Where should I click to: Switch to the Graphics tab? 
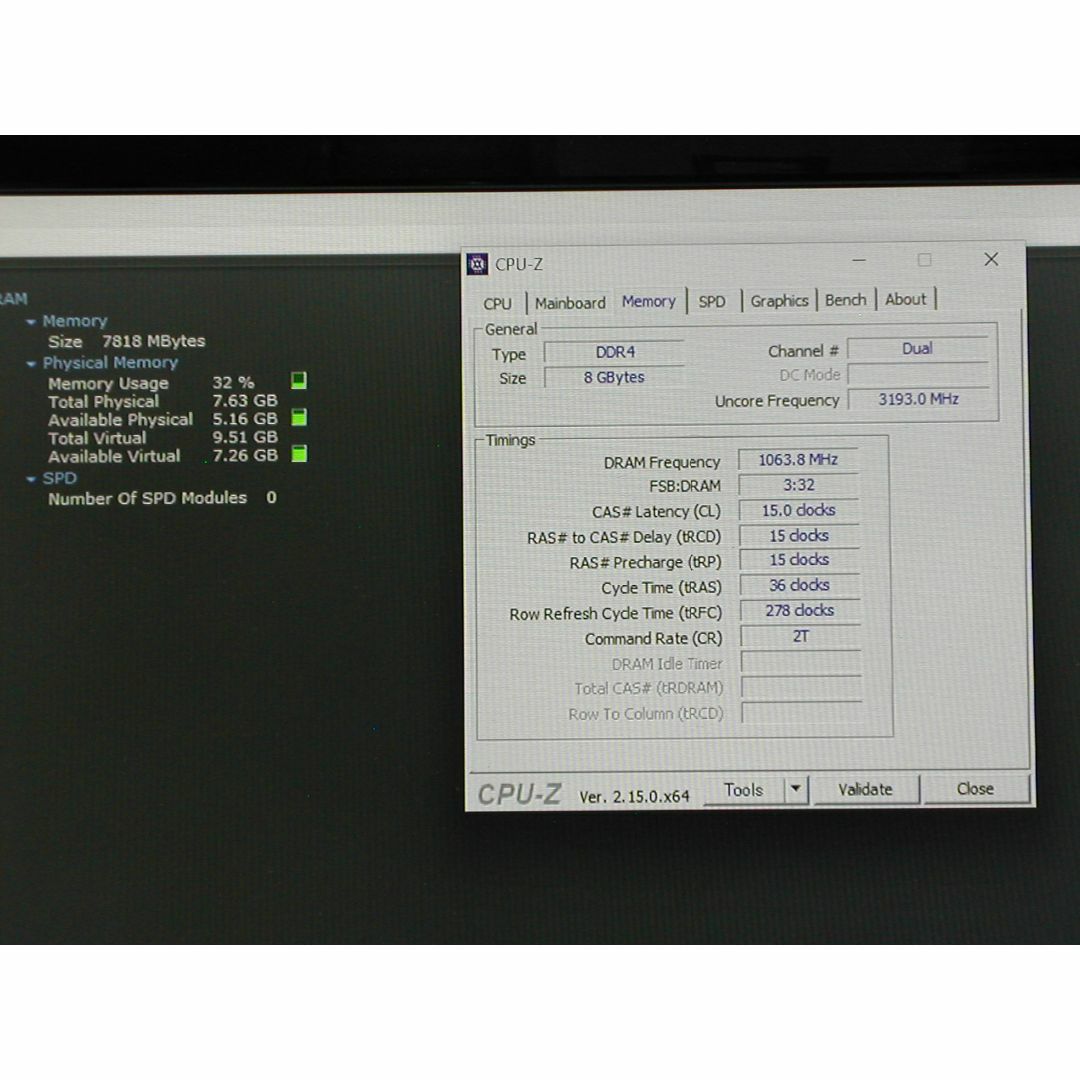[779, 301]
